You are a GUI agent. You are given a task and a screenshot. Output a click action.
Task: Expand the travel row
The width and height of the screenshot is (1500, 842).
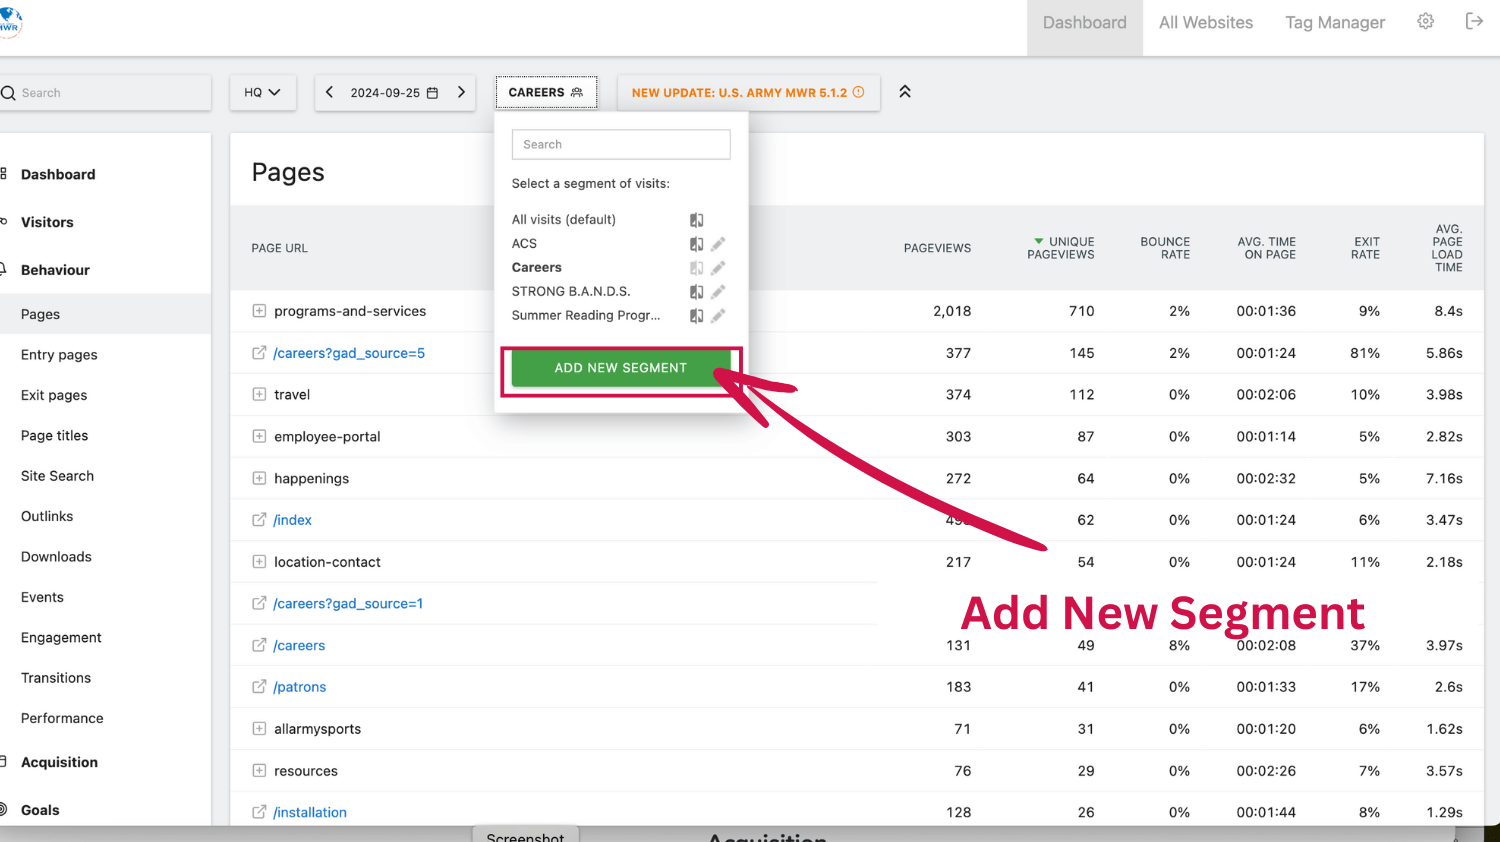pos(259,395)
